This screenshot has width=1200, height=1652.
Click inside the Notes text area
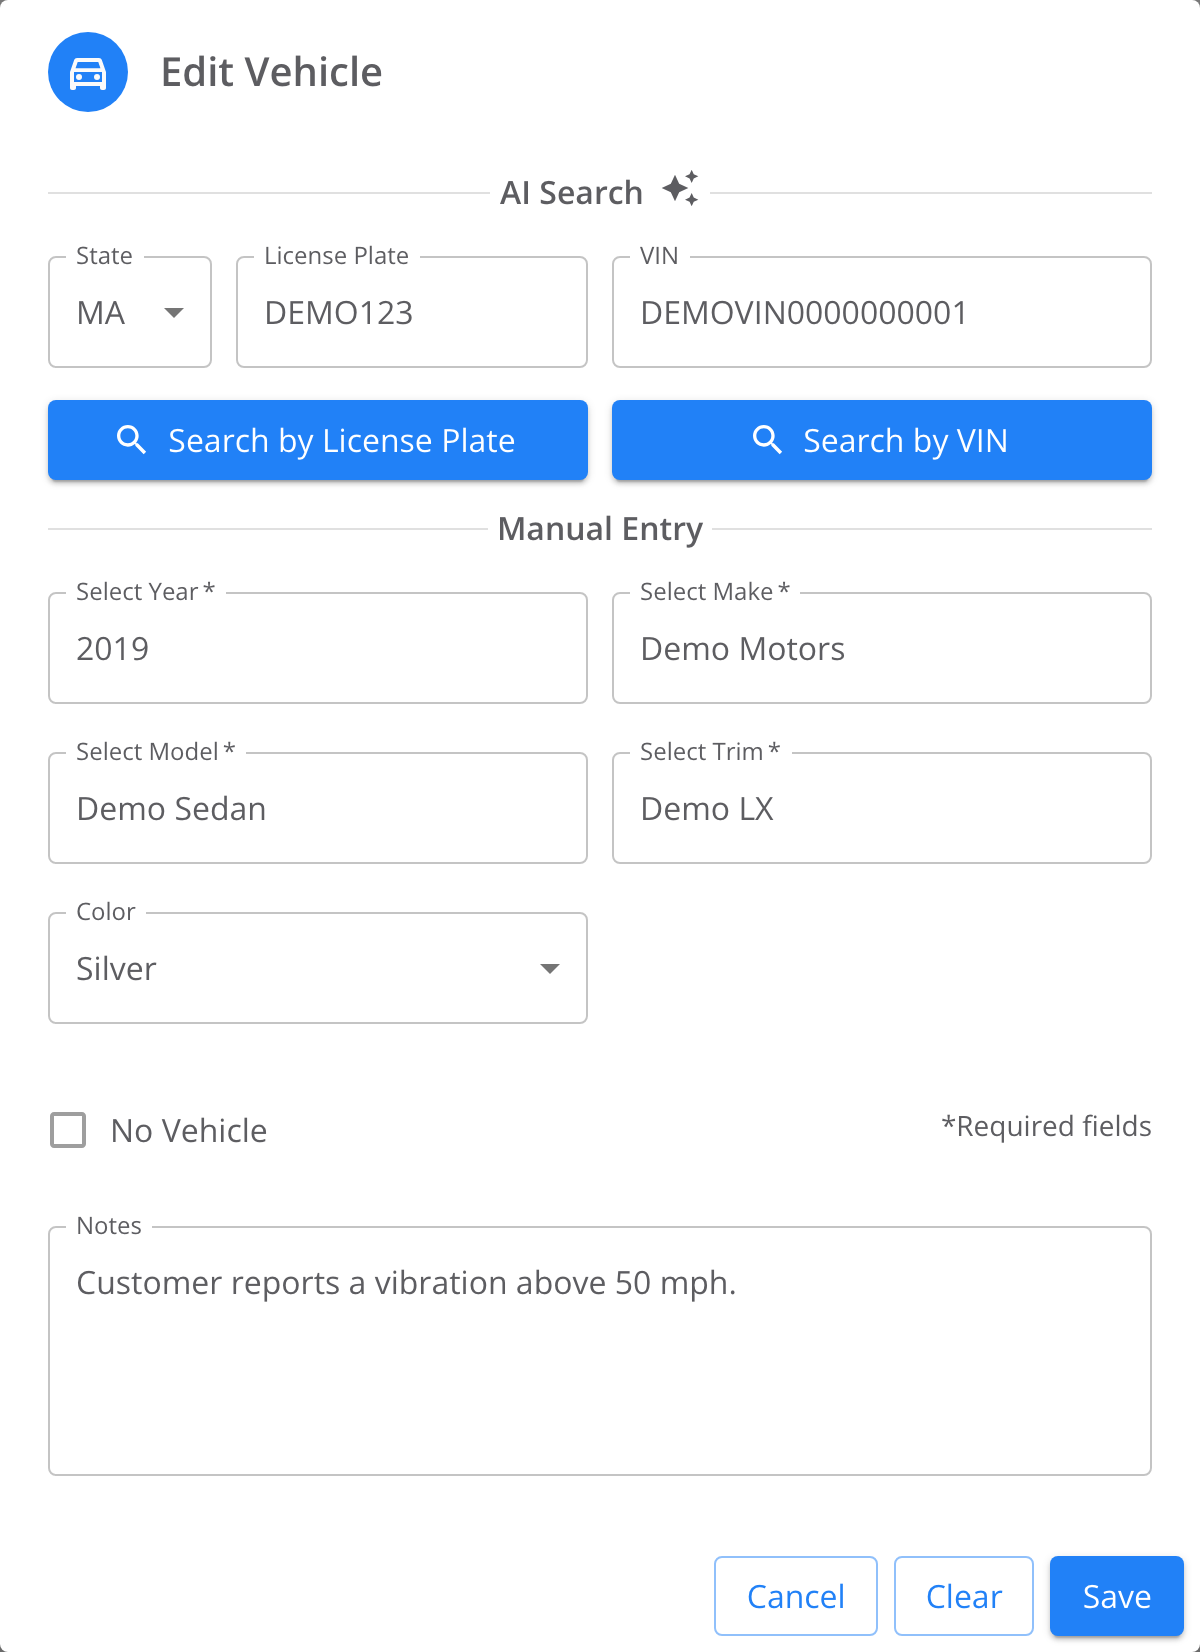pos(600,1350)
